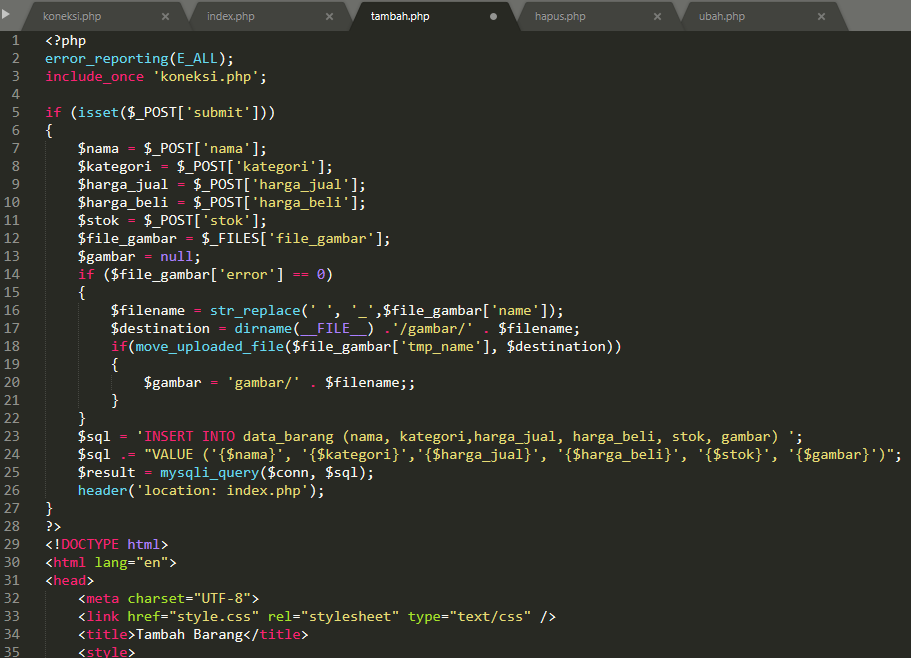Click line number 35 in the gutter
This screenshot has height=658, width=911.
[x=12, y=652]
